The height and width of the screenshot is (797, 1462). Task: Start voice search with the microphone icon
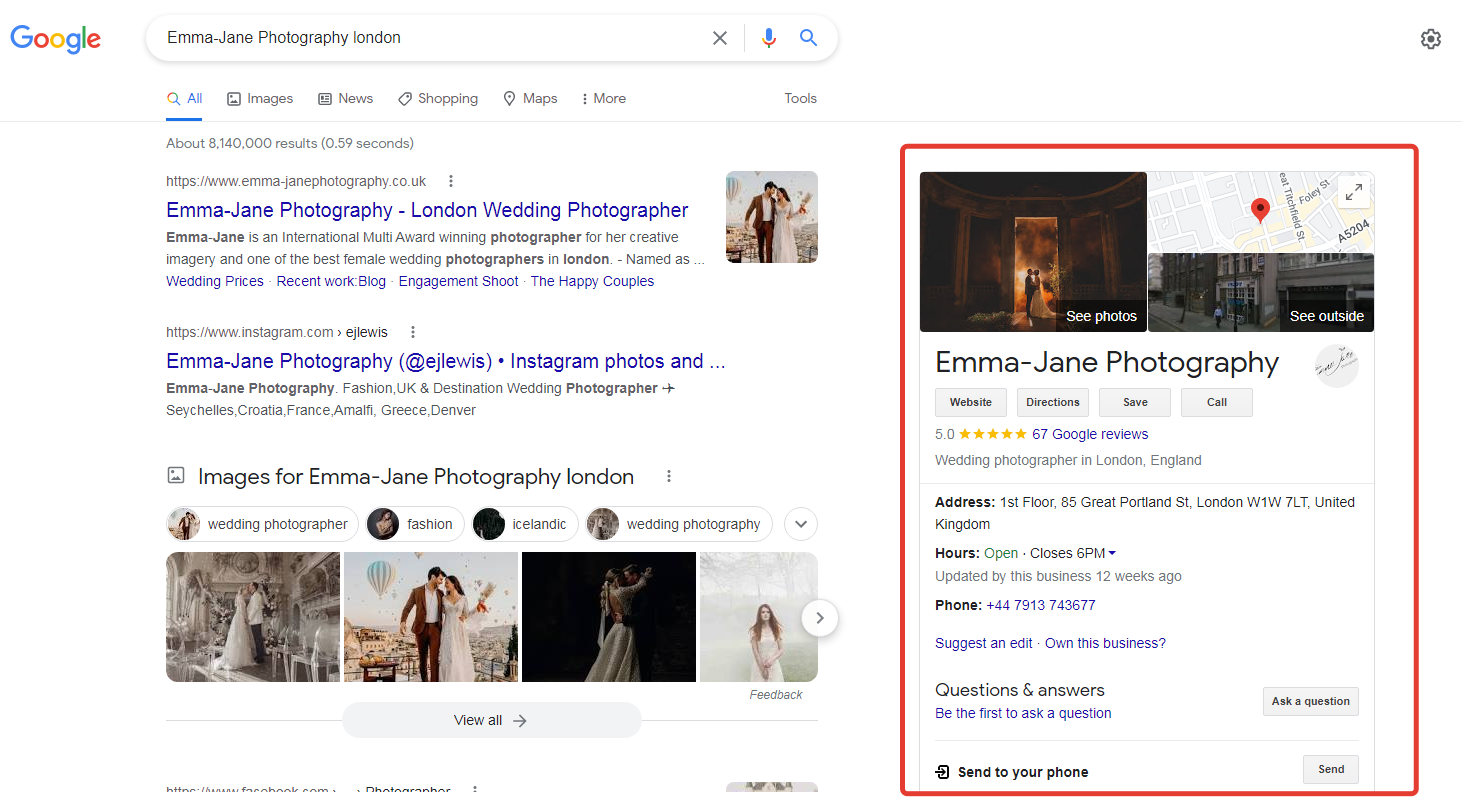coord(768,38)
